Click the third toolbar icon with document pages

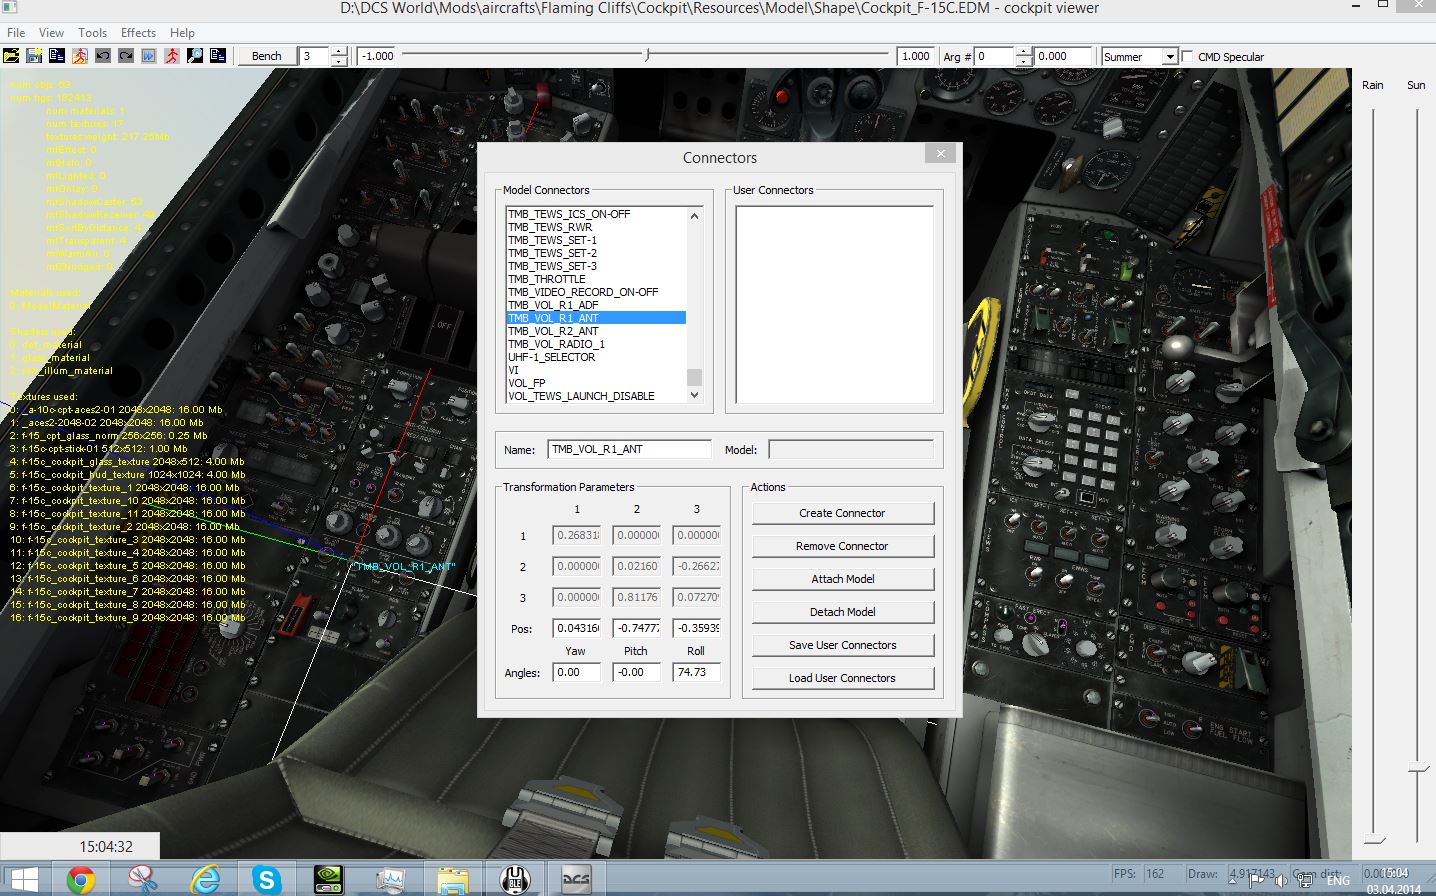[57, 56]
